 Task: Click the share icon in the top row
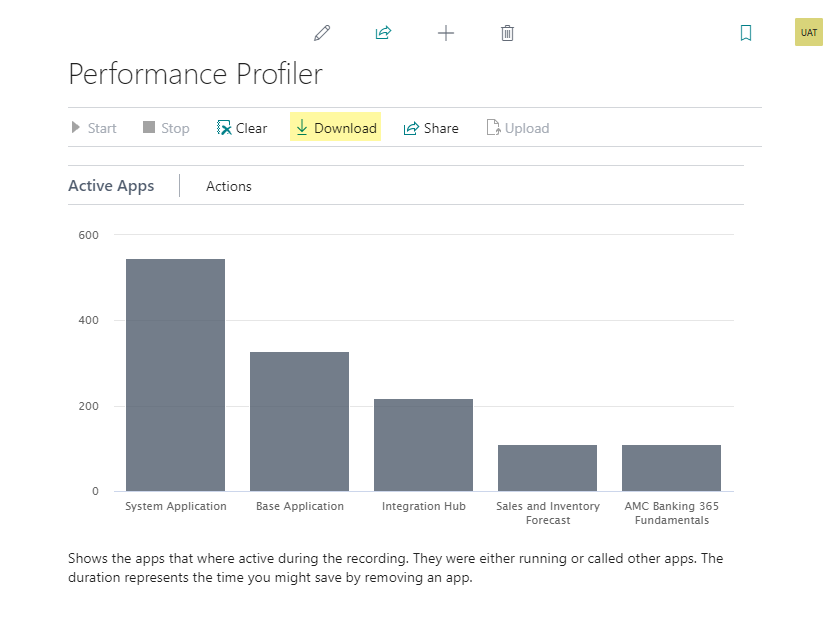pyautogui.click(x=383, y=33)
